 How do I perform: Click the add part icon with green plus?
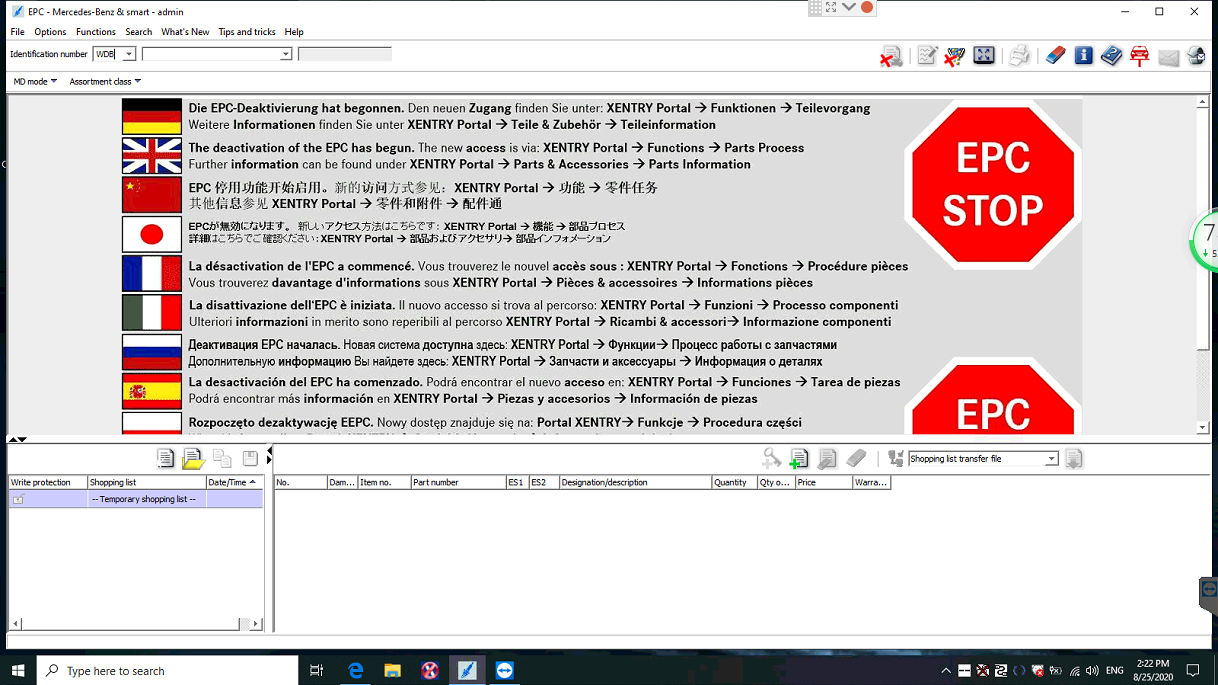tap(798, 459)
